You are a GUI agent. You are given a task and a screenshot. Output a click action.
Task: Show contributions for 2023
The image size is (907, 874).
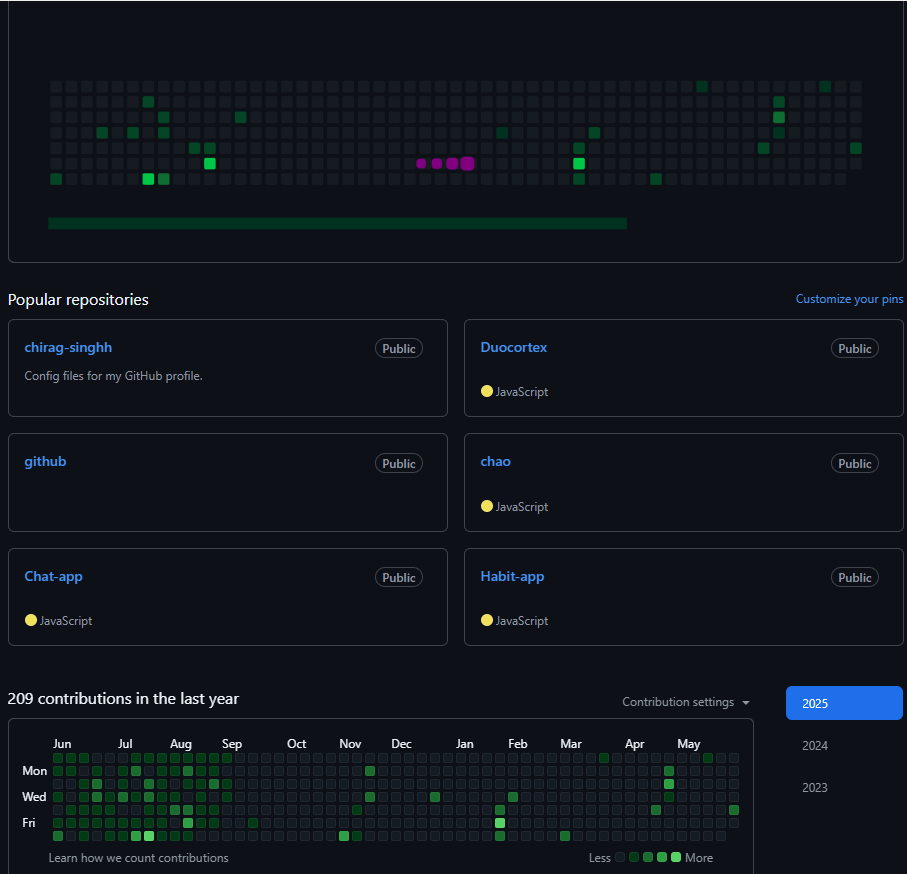[815, 788]
